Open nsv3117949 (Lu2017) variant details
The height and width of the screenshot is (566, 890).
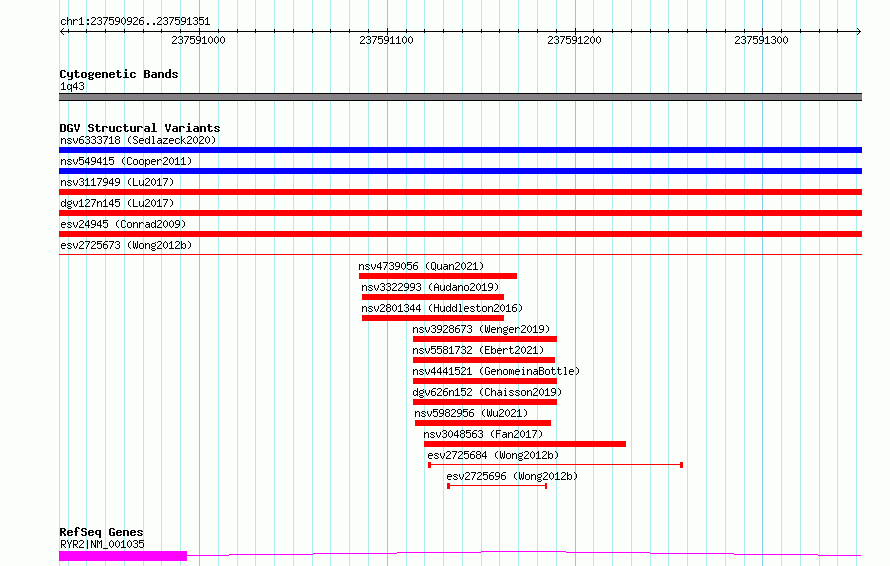click(117, 182)
